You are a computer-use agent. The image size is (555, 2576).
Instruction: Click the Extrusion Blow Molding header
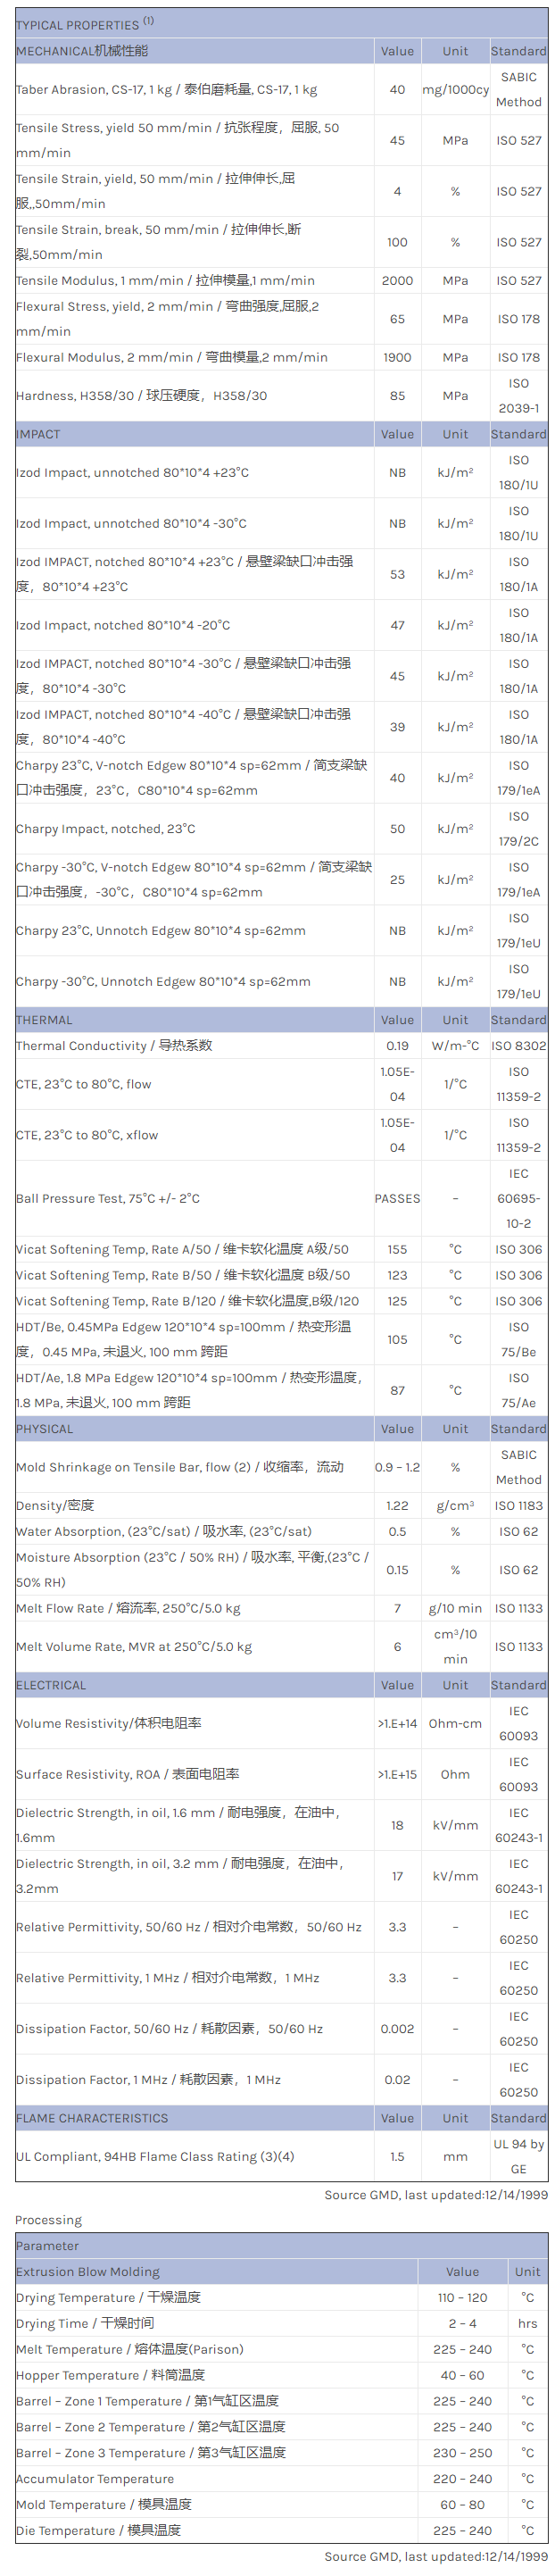click(x=88, y=2272)
